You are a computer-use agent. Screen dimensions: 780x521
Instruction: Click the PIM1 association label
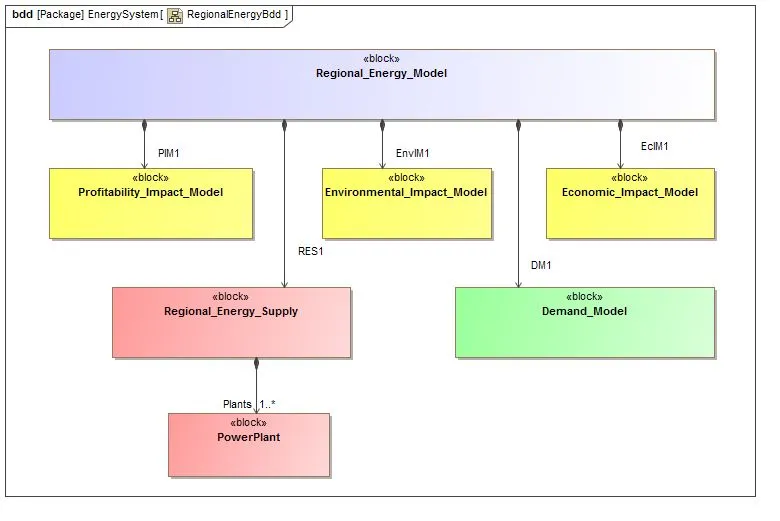click(x=168, y=153)
